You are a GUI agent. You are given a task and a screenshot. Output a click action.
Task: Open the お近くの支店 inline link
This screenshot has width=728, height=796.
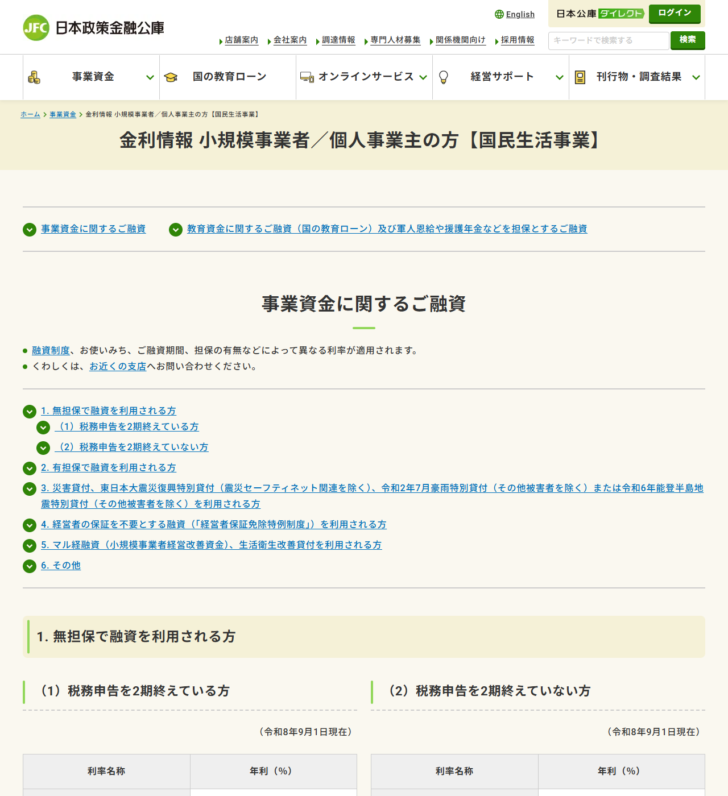coord(118,367)
